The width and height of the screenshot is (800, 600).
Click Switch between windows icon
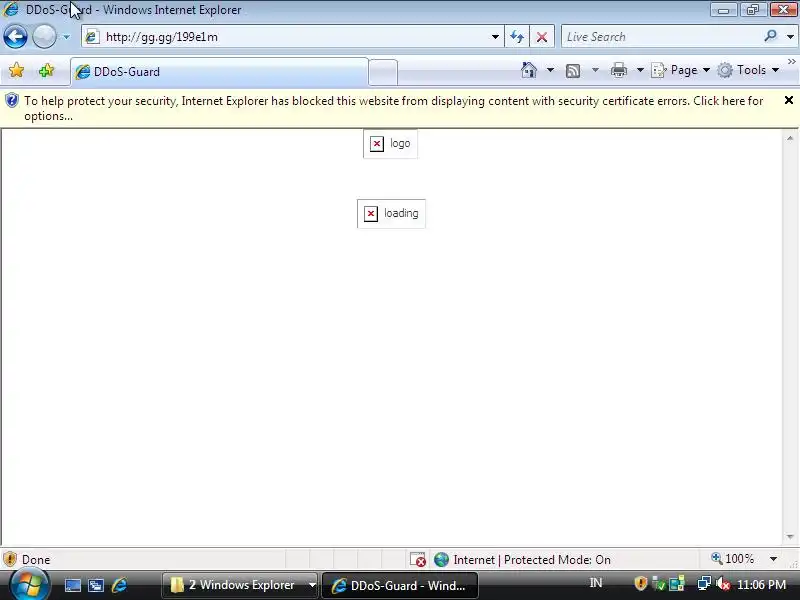[x=96, y=585]
